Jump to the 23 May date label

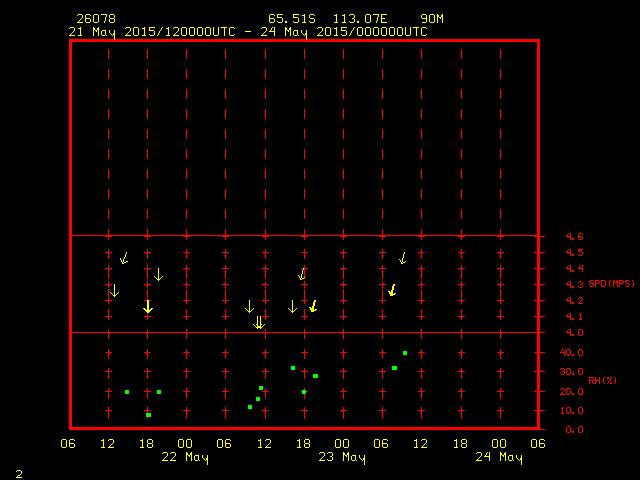[x=342, y=458]
